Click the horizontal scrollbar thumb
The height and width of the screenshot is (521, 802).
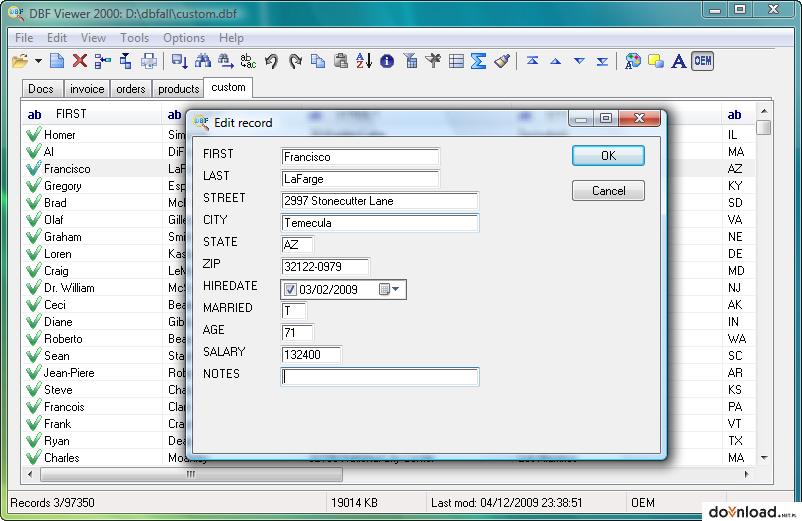coord(191,474)
